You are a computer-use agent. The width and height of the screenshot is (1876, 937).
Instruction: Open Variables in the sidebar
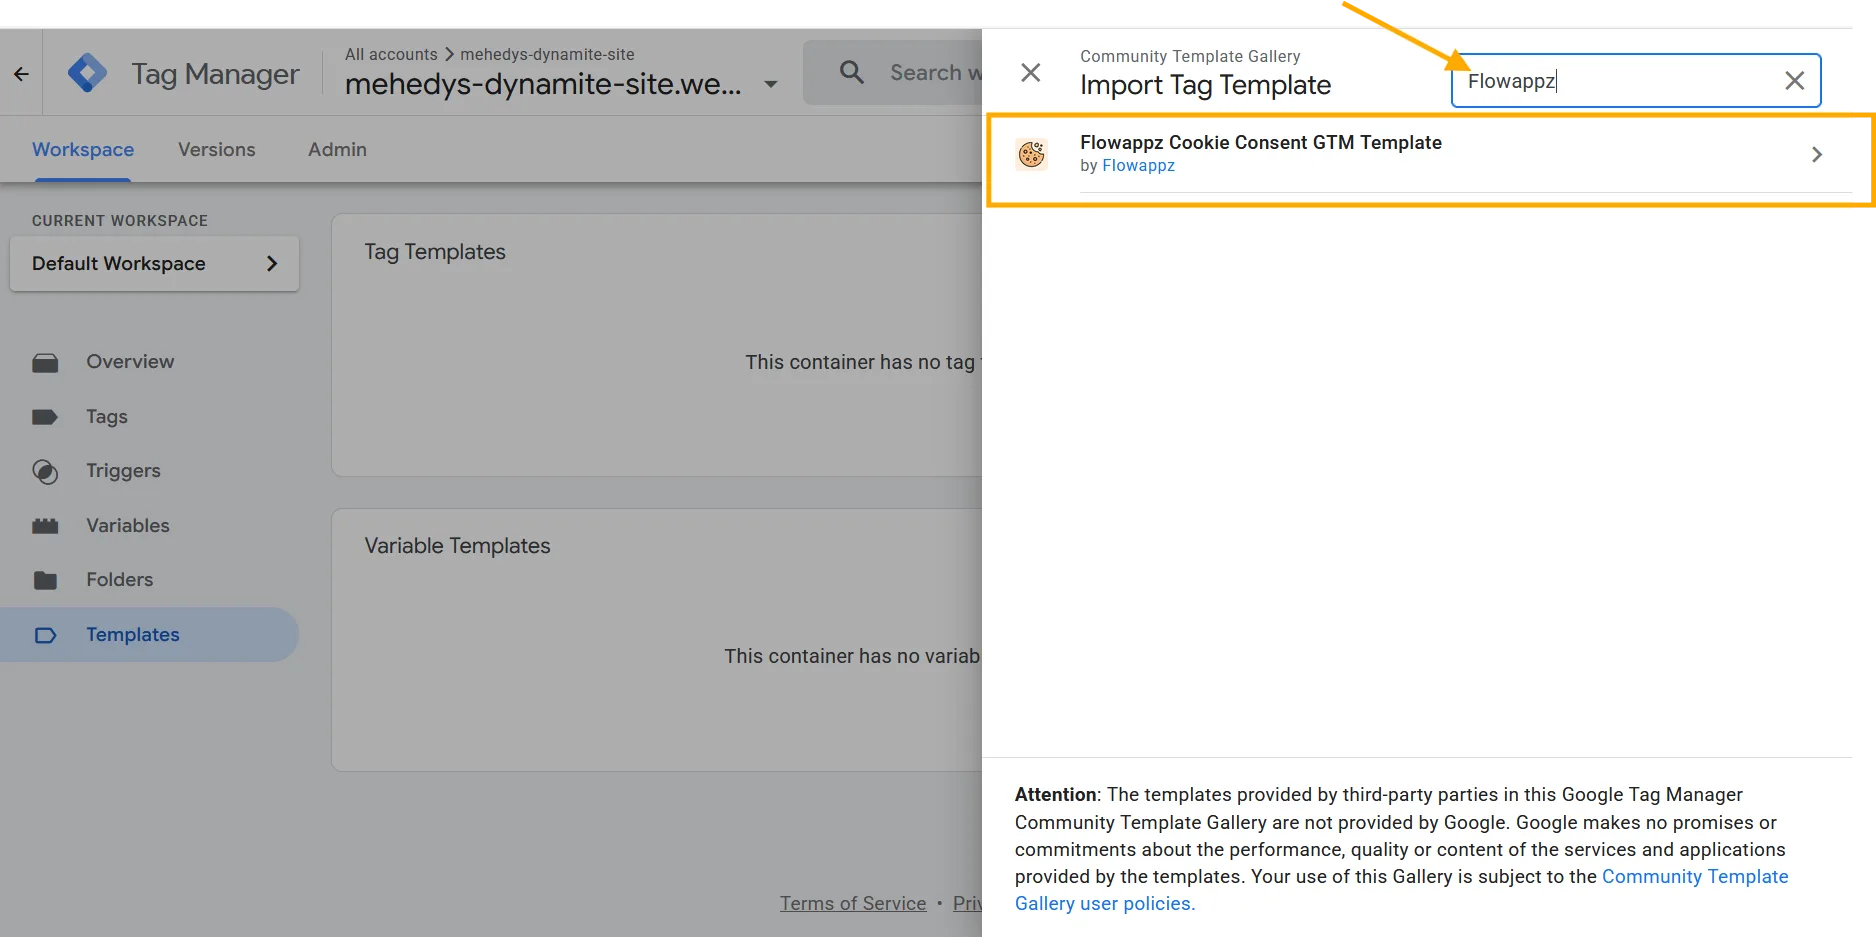(x=128, y=526)
